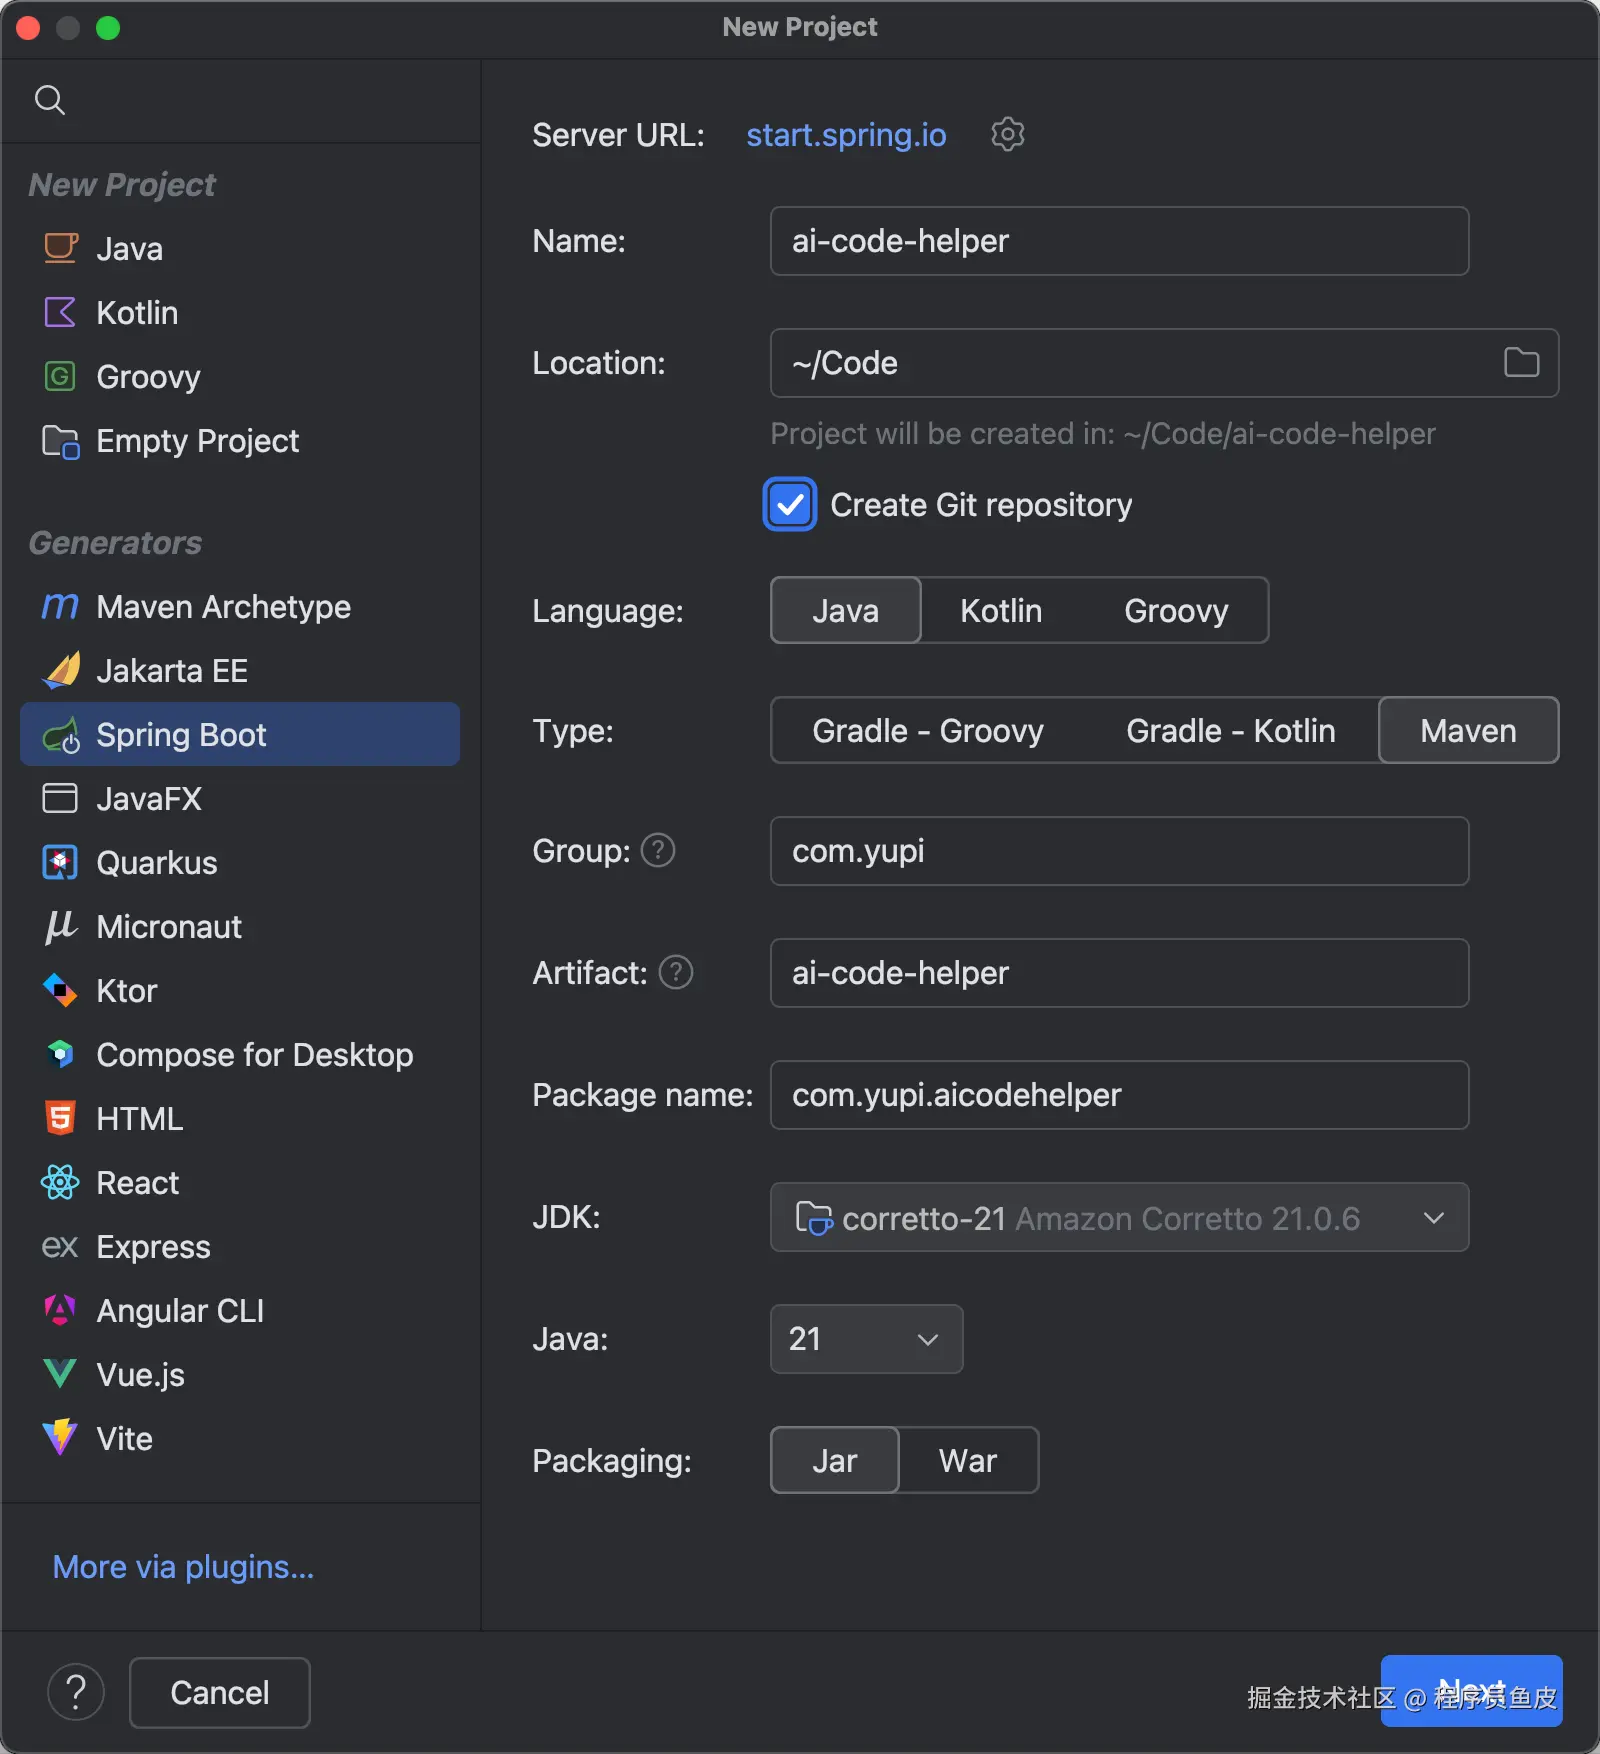Image resolution: width=1600 pixels, height=1754 pixels.
Task: Click the Group help question icon
Action: 657,851
